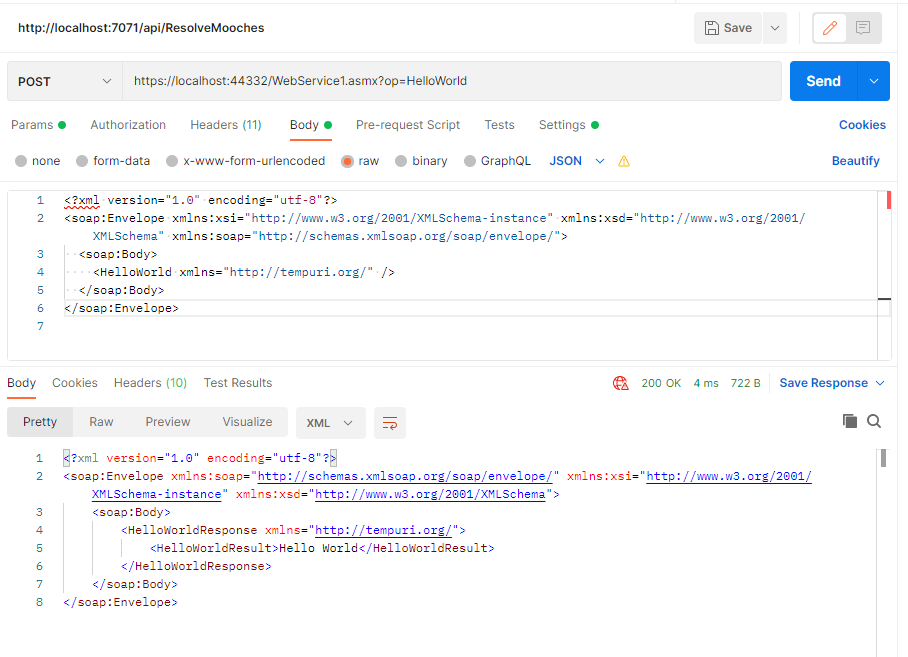The width and height of the screenshot is (908, 657).
Task: Open the Send button dropdown arrow
Action: (874, 81)
